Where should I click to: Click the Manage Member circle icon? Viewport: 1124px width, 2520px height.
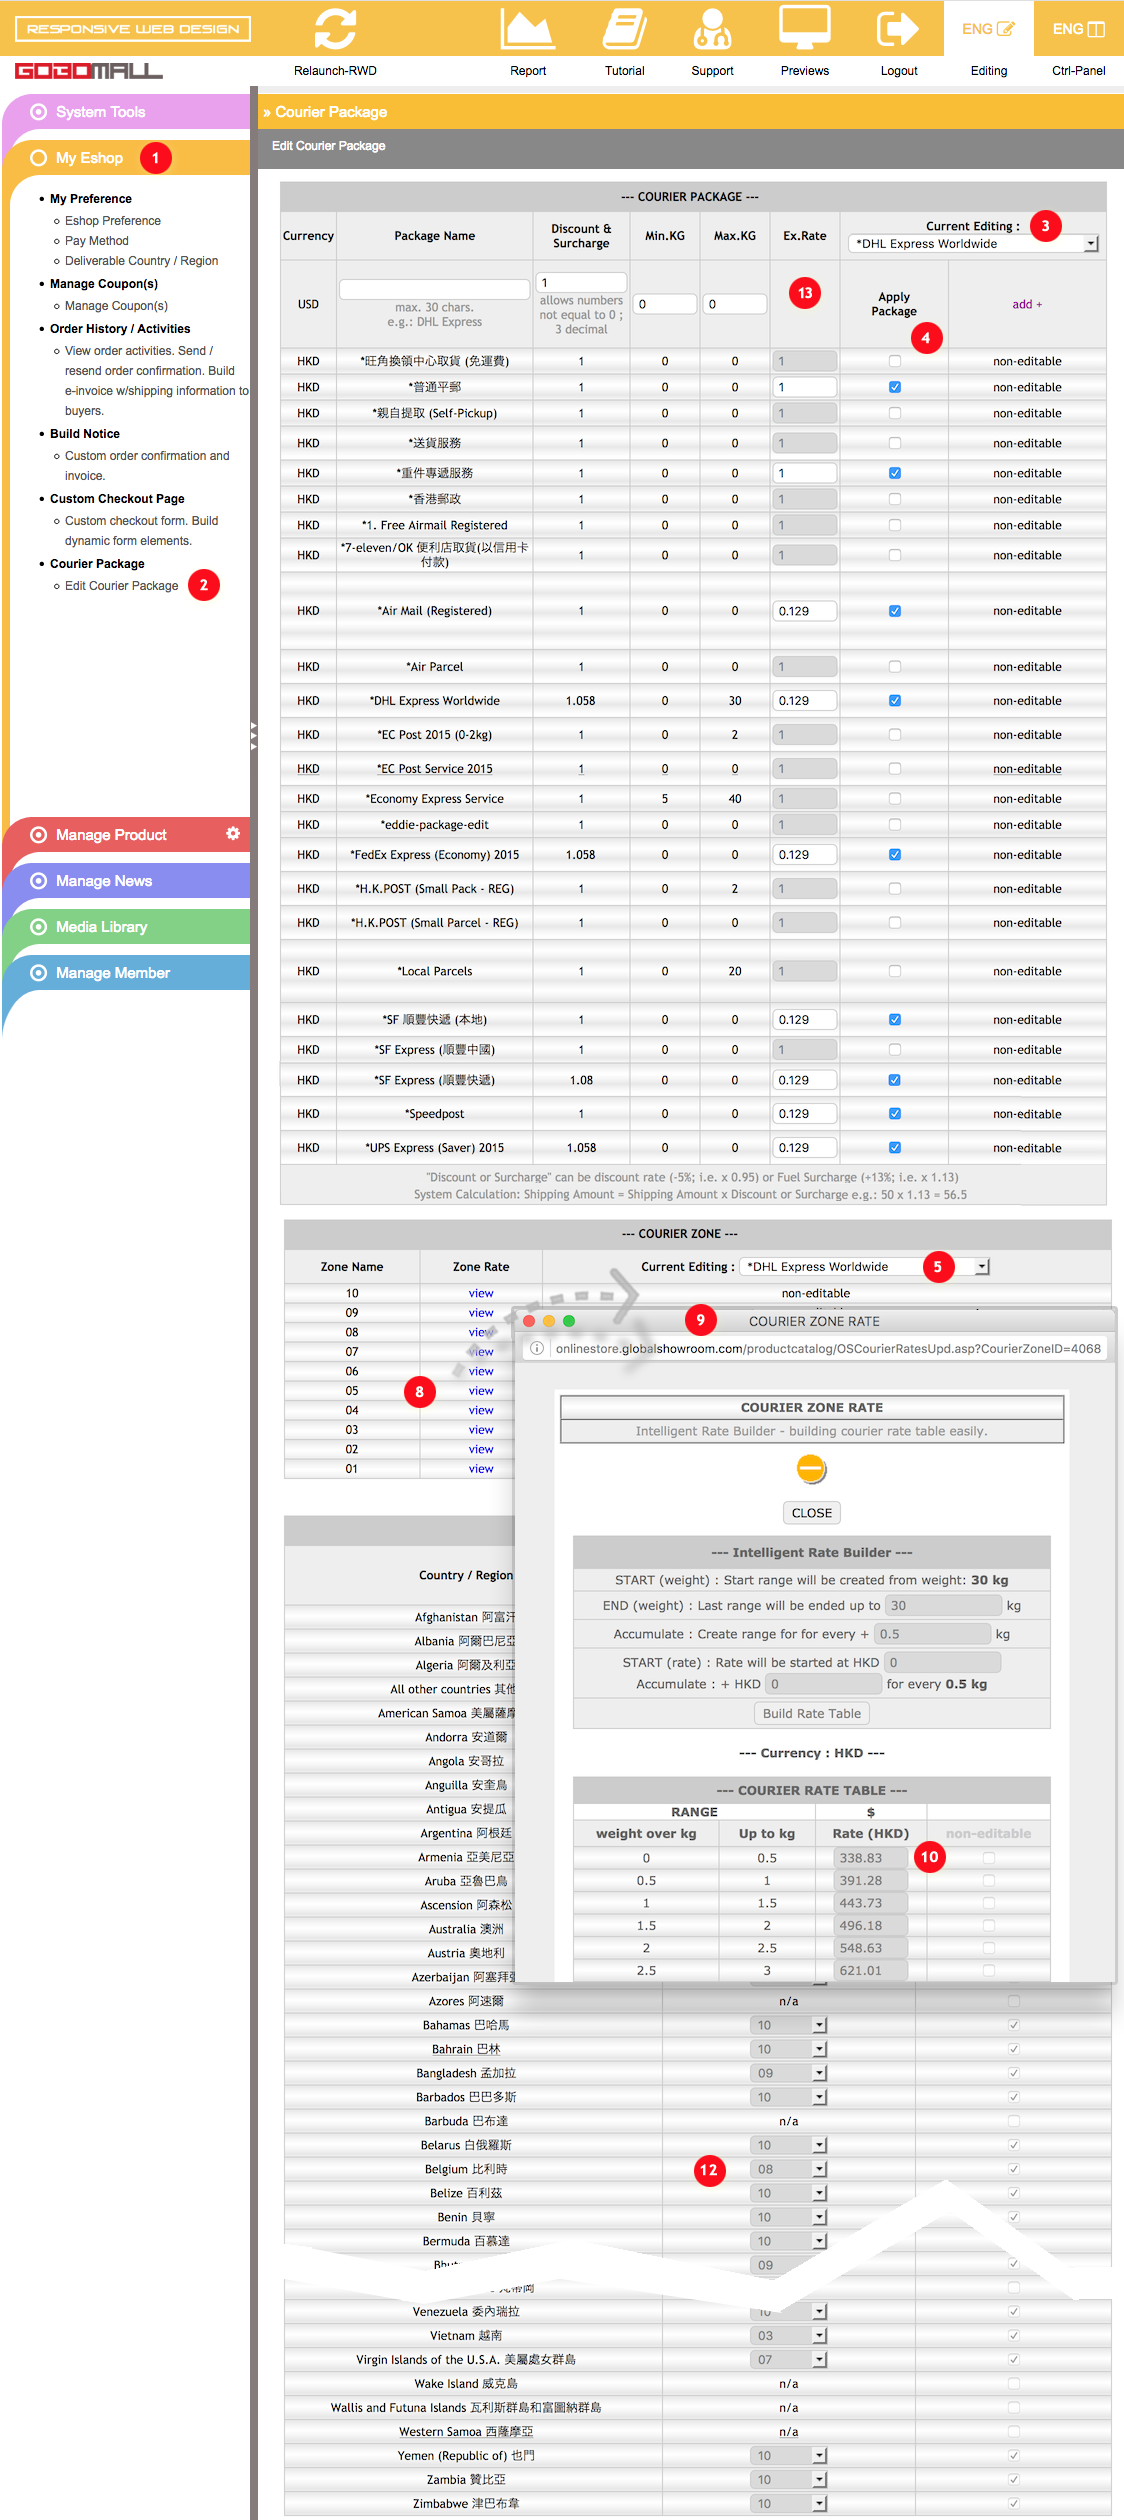[39, 973]
